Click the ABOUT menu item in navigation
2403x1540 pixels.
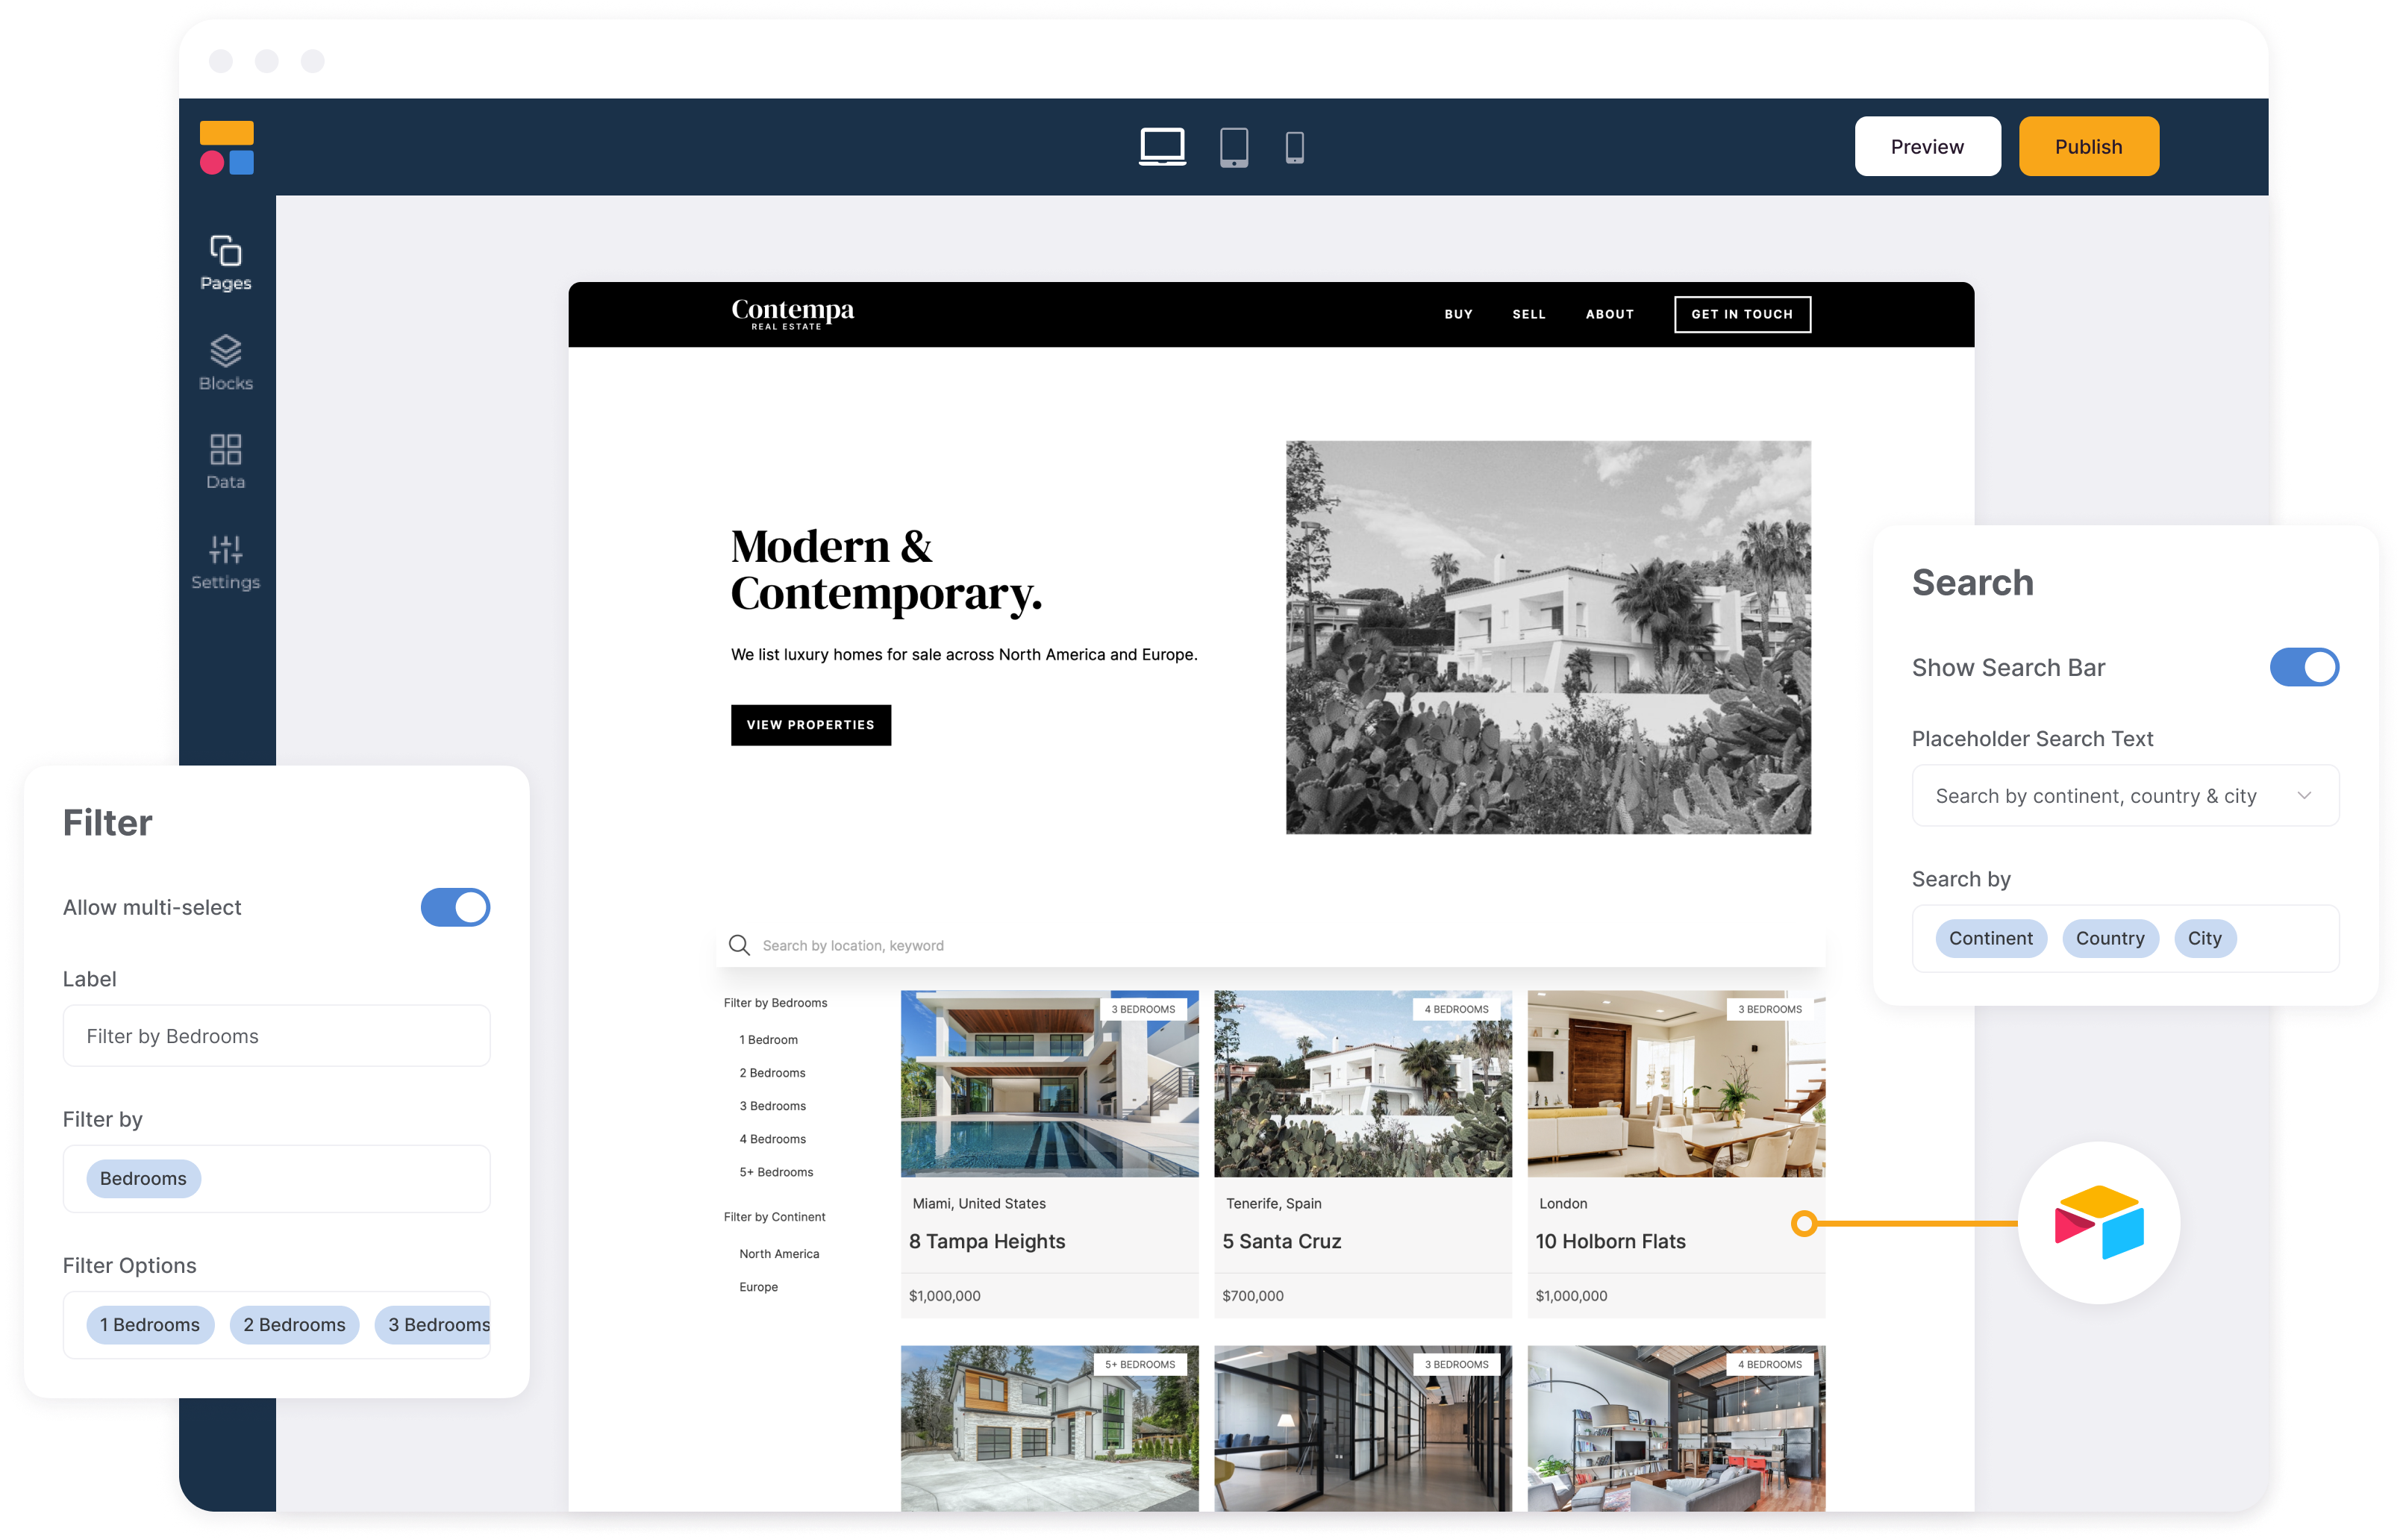click(x=1607, y=313)
